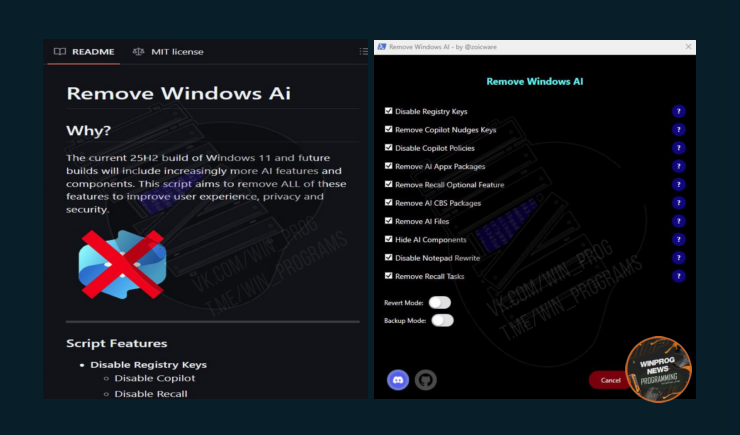Open the GitHub link icon

click(x=426, y=380)
